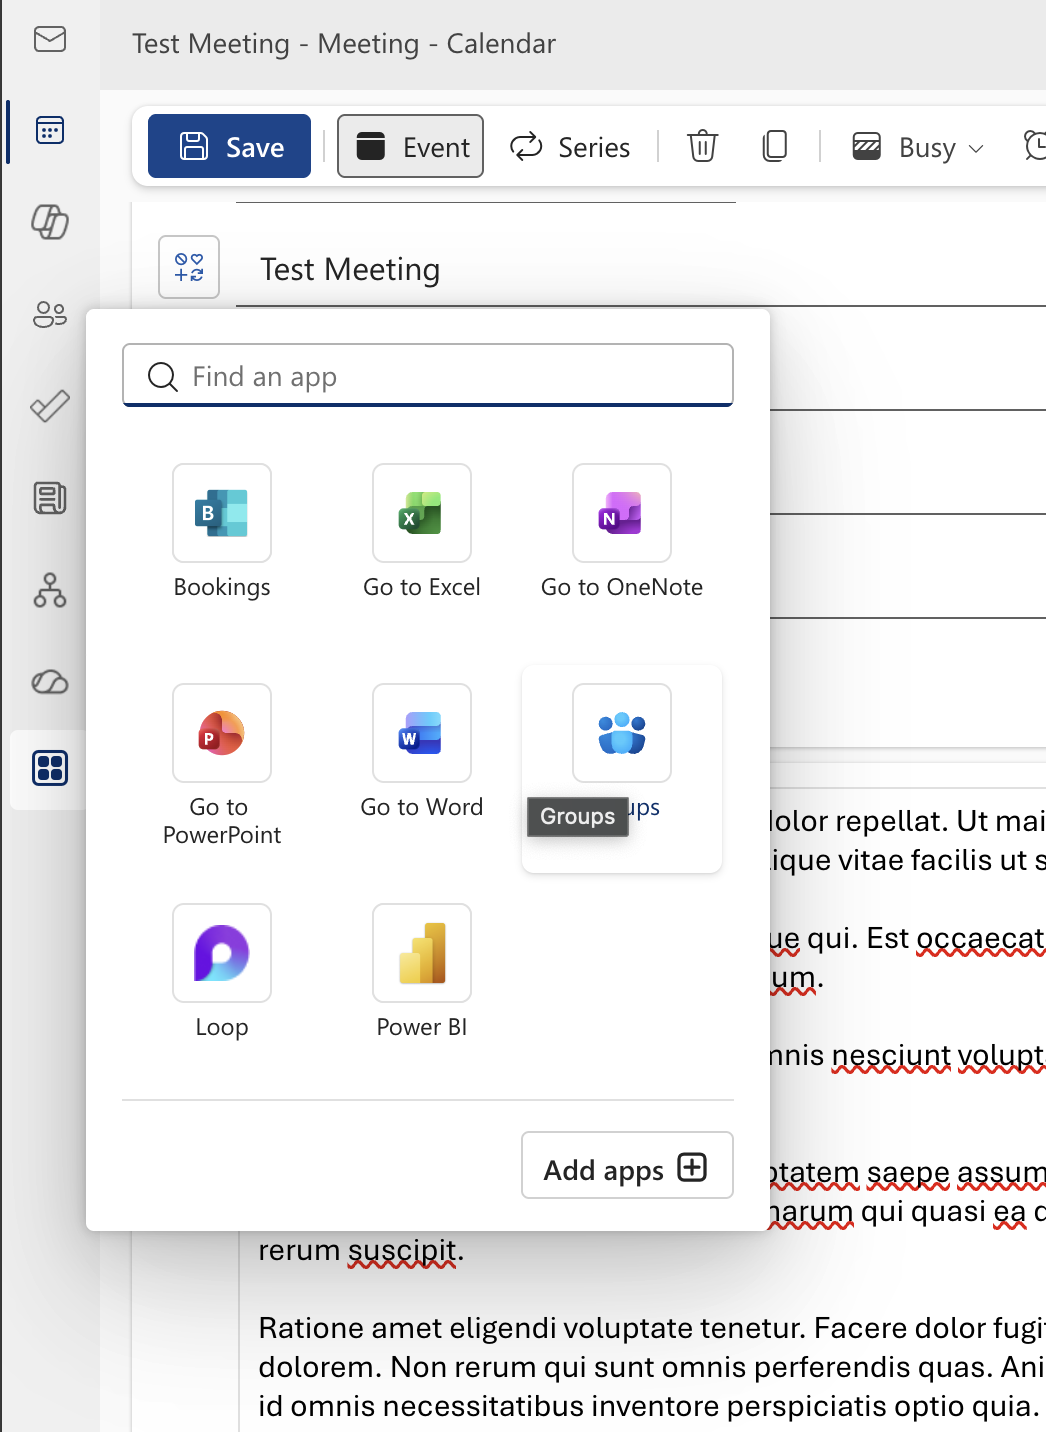
Task: Click the Series recurrence icon
Action: click(526, 147)
